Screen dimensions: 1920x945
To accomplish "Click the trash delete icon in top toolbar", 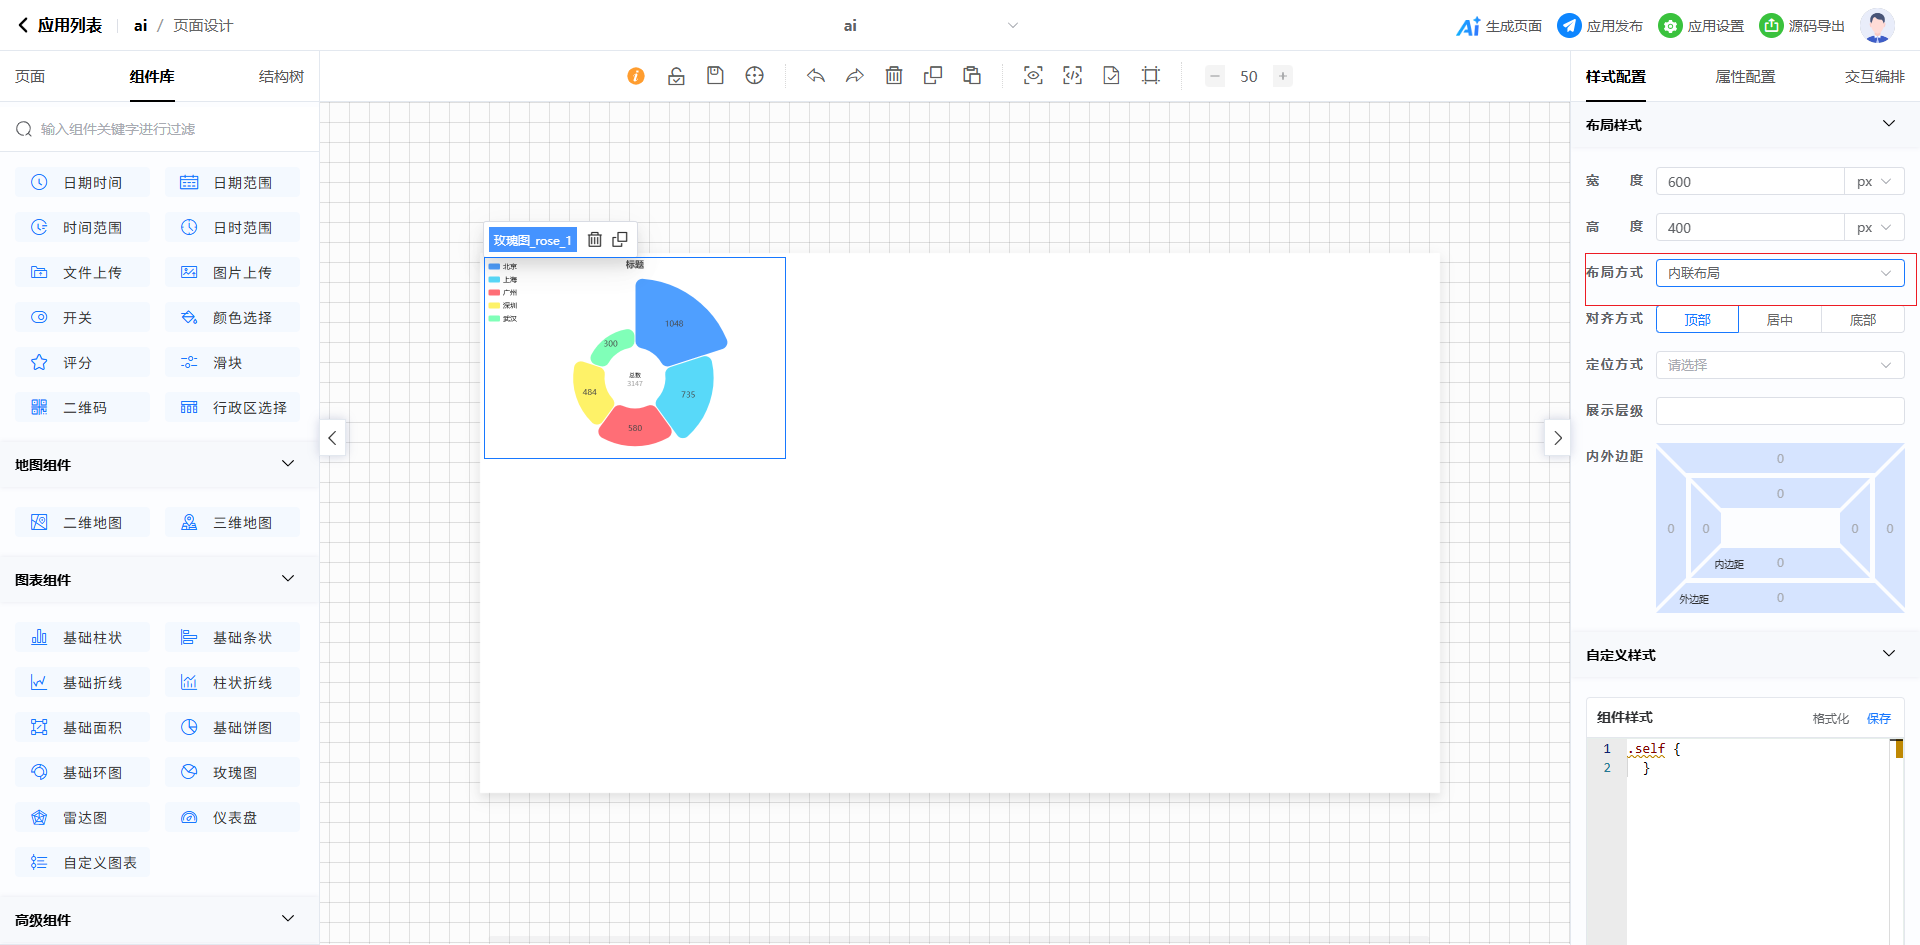I will (x=894, y=76).
